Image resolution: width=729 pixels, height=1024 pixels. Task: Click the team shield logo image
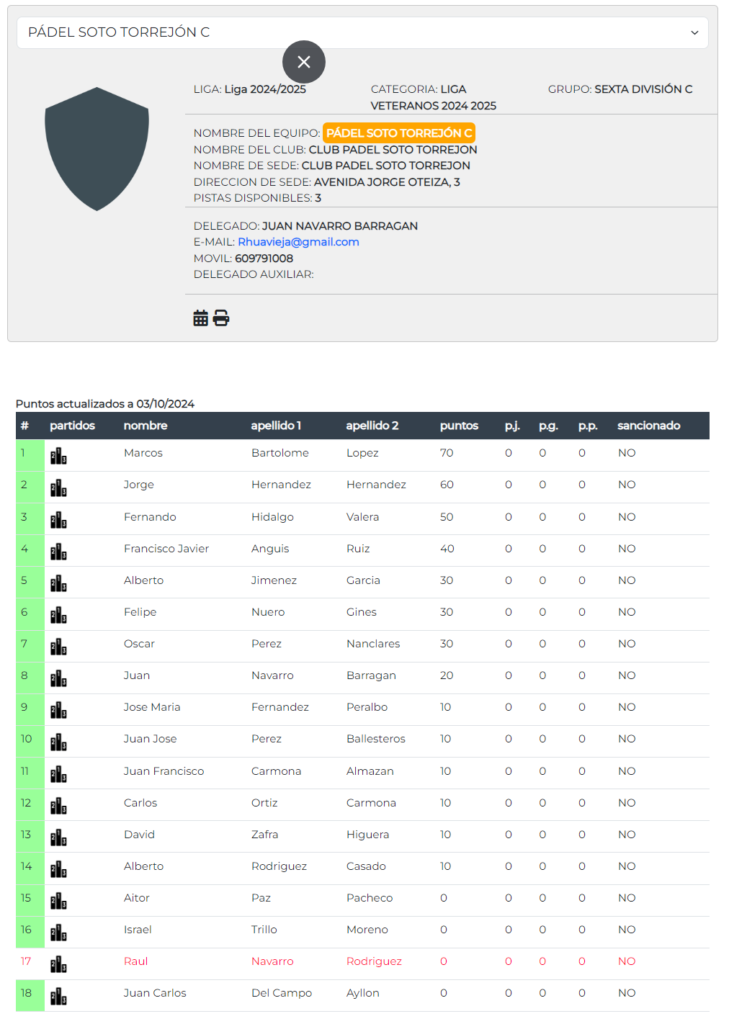click(x=97, y=149)
